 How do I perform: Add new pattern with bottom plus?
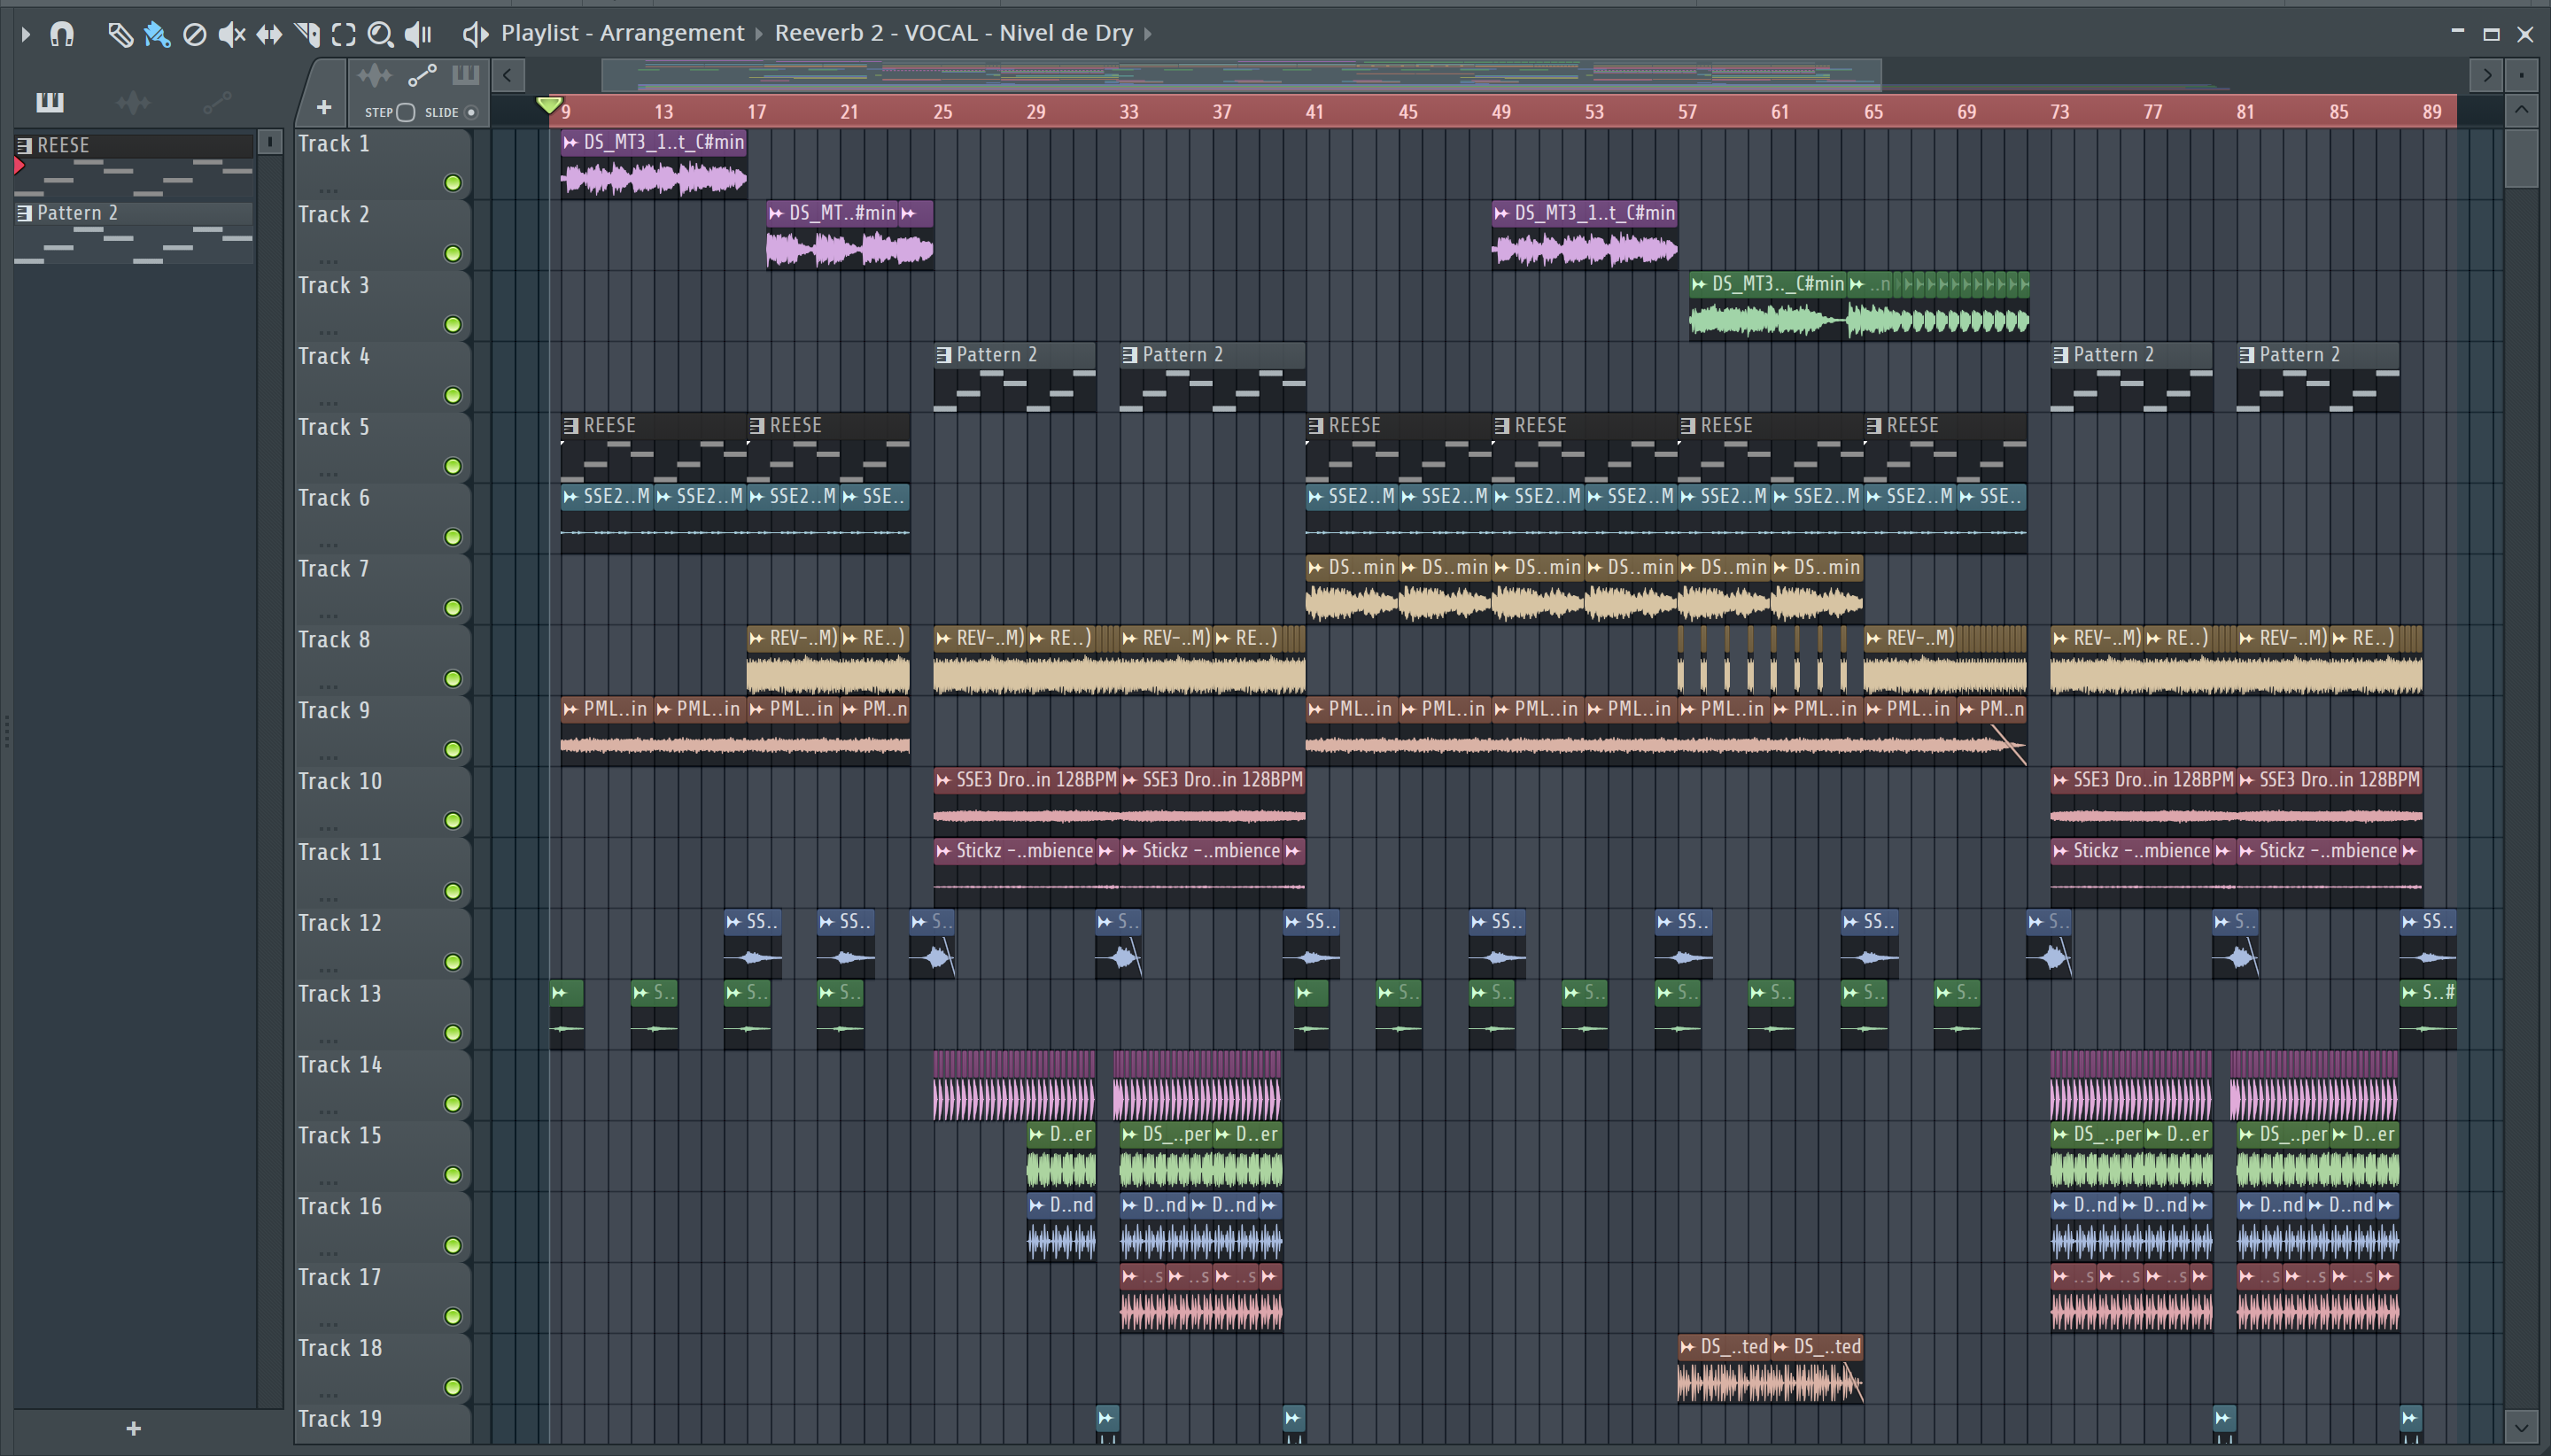133,1428
